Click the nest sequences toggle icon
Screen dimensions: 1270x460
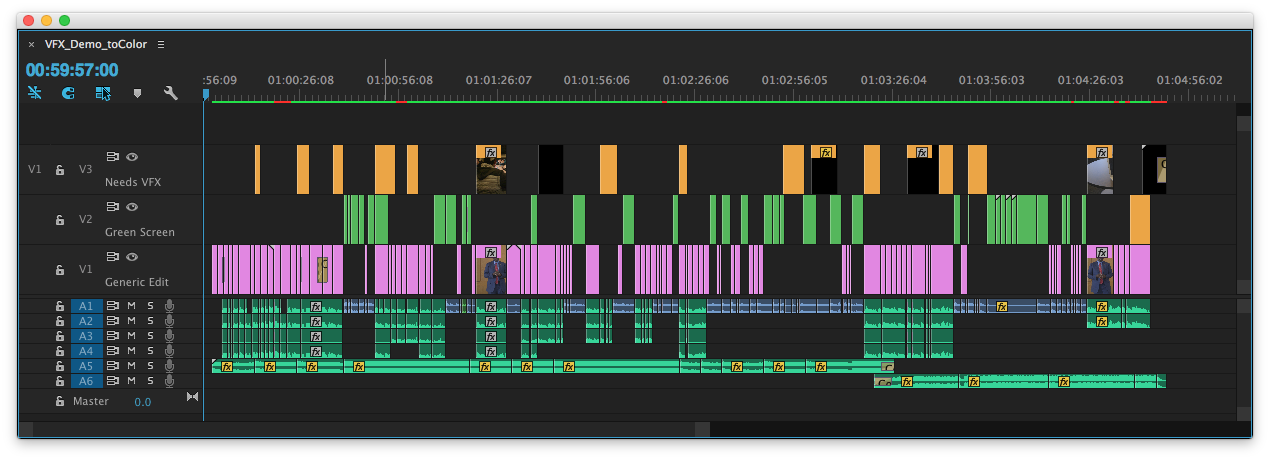[x=35, y=93]
